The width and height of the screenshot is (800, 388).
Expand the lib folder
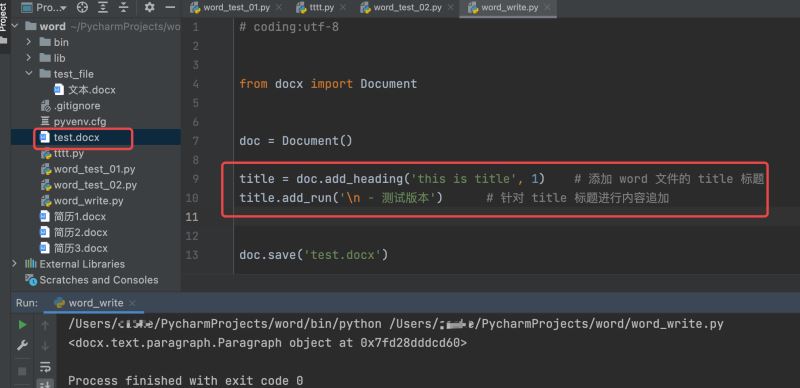point(29,58)
